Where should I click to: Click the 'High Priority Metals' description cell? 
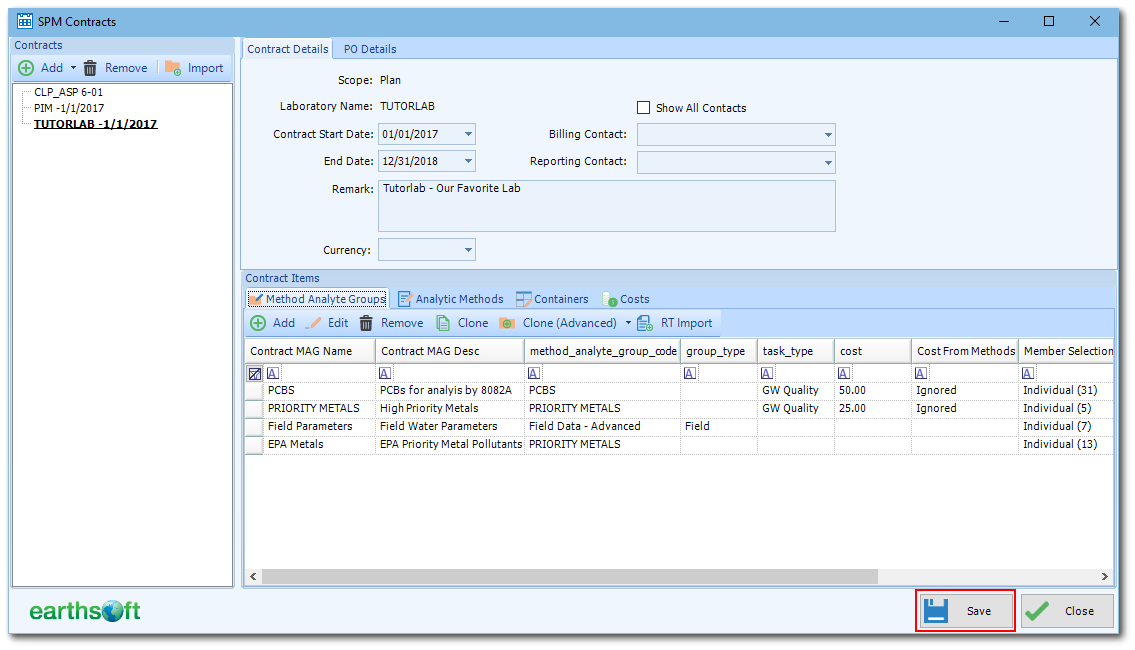point(450,408)
